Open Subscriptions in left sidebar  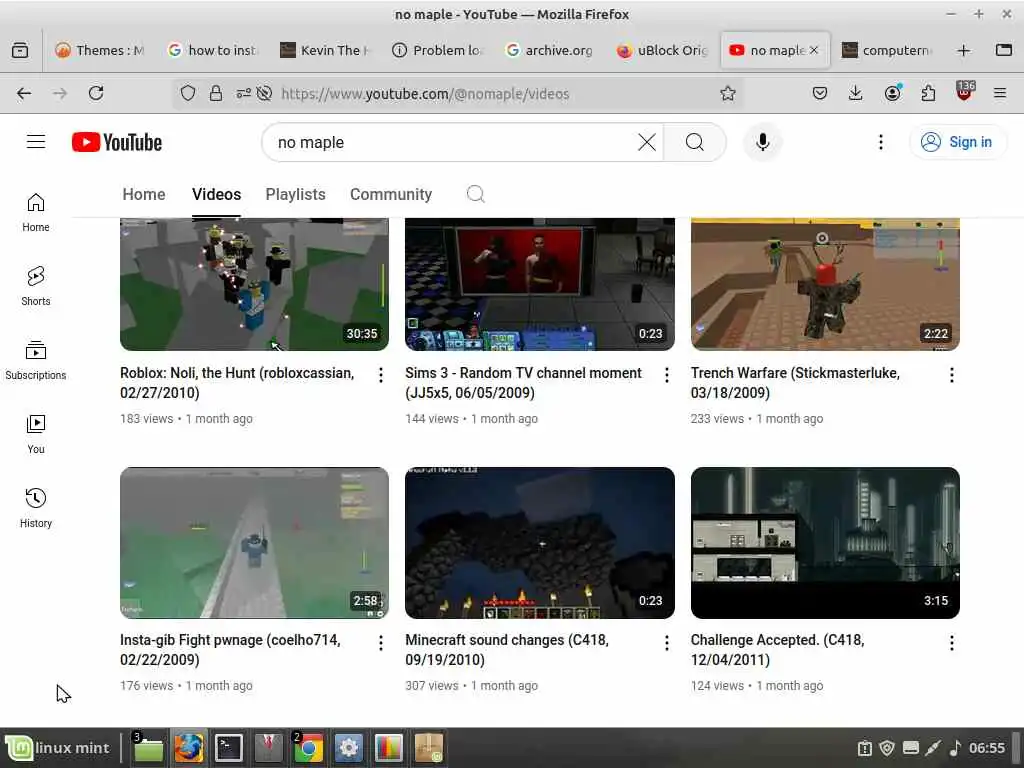tap(36, 360)
